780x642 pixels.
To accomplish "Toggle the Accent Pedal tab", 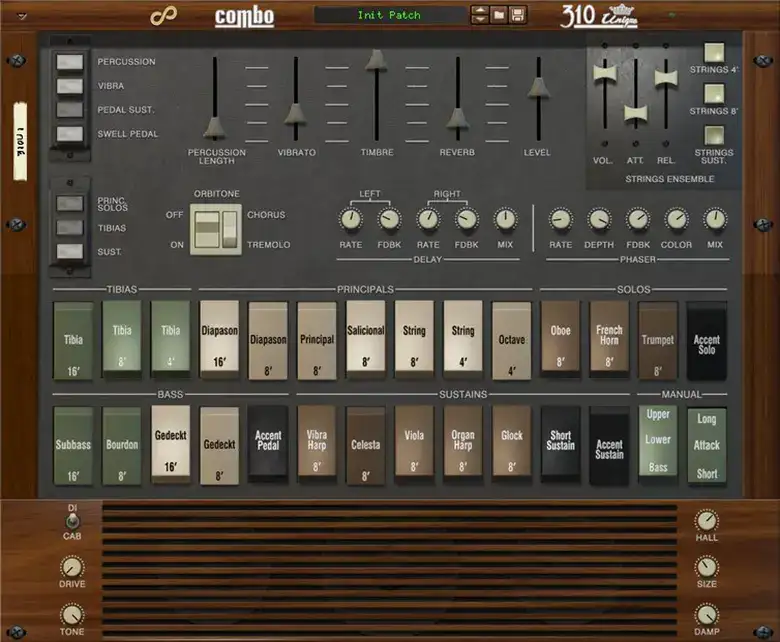I will (x=268, y=443).
